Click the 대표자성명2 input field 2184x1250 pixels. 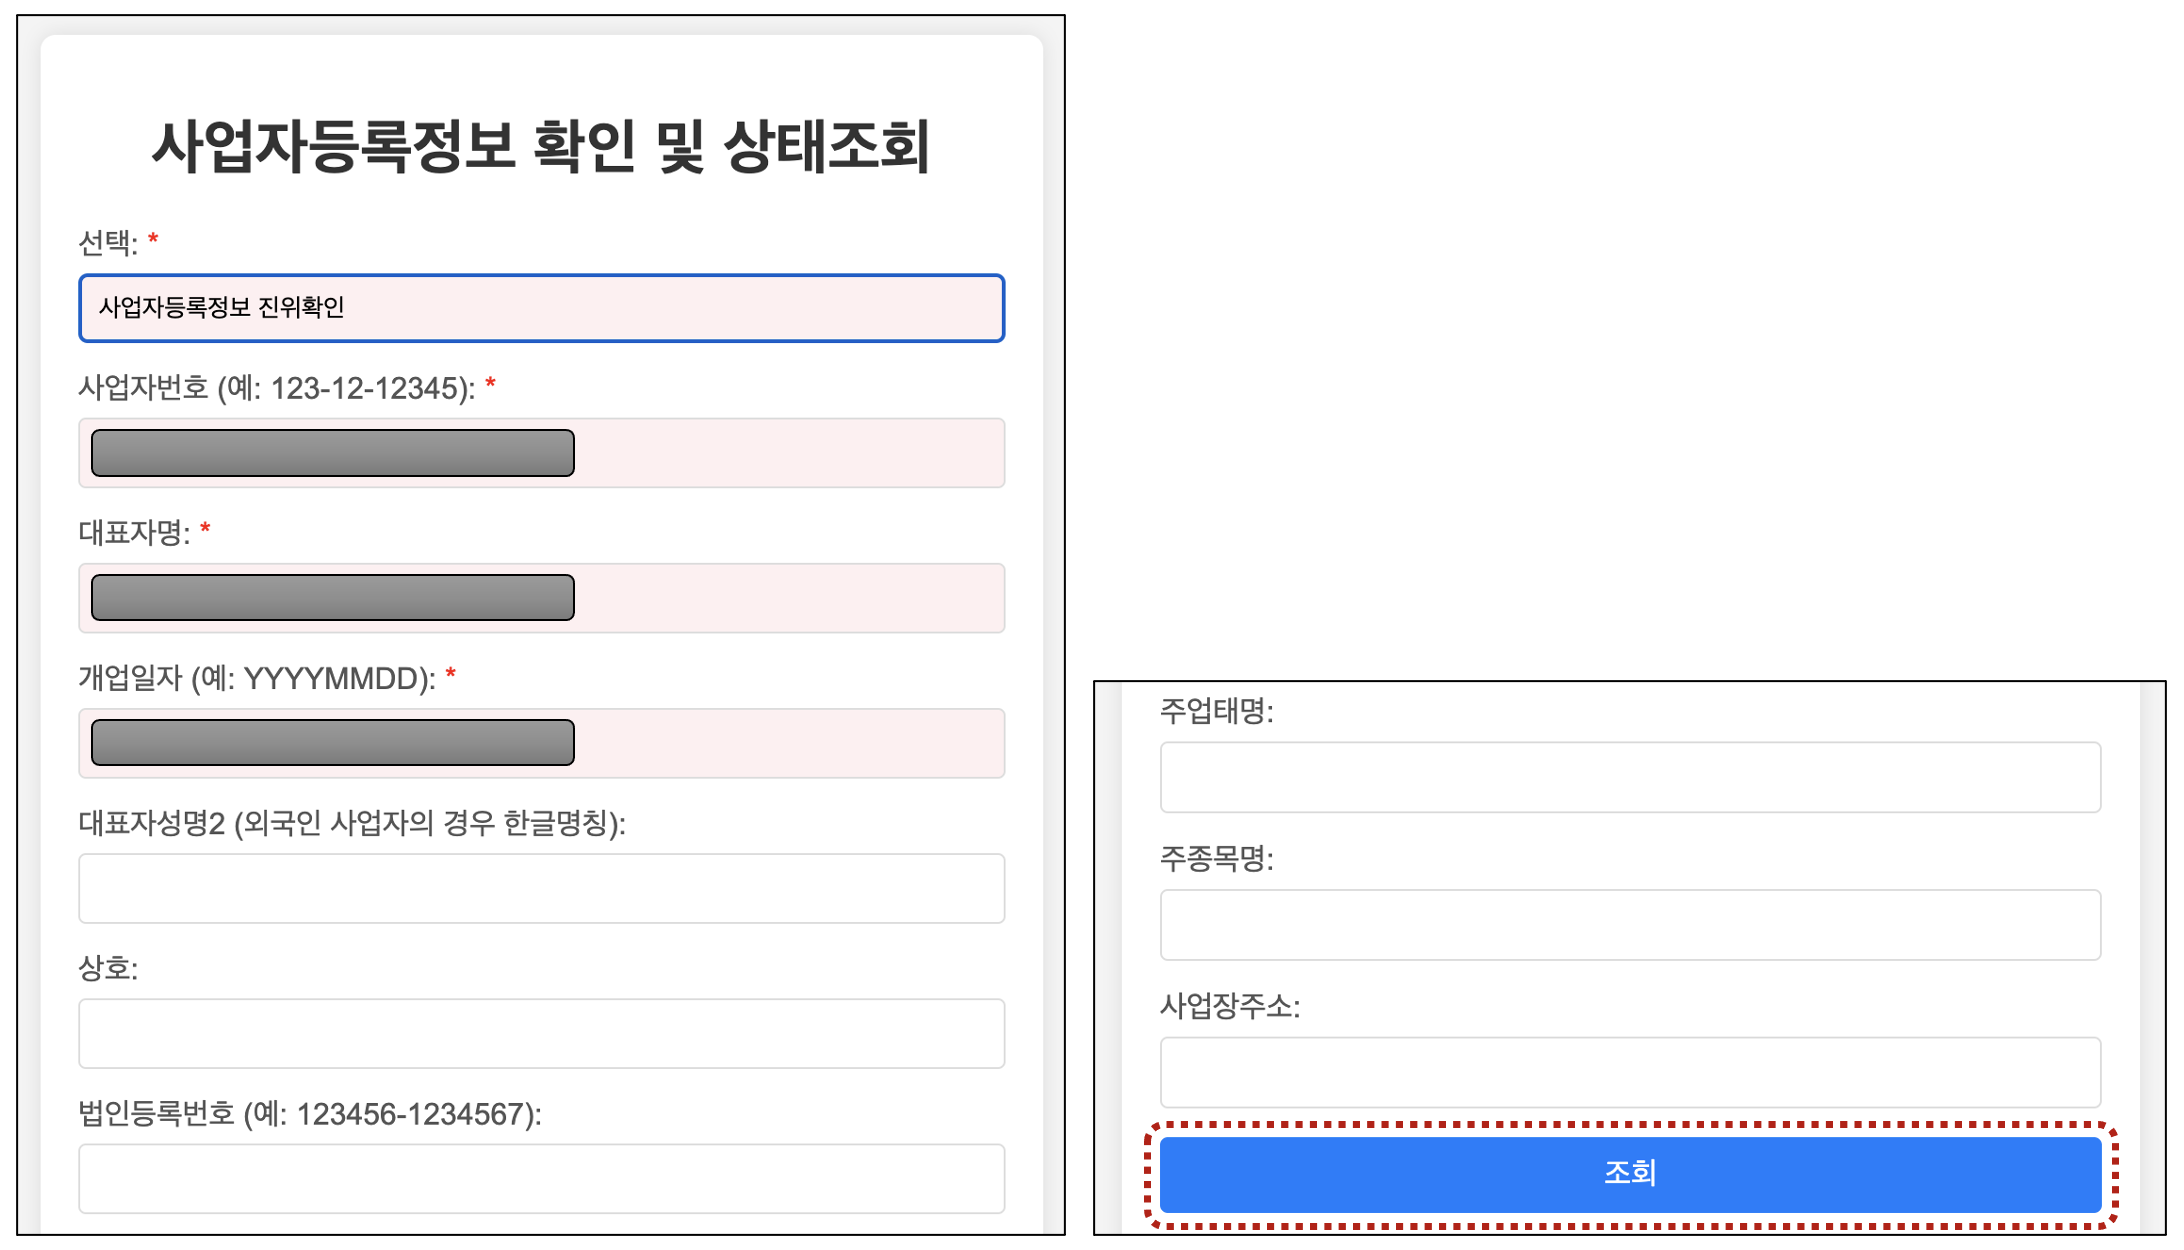541,888
